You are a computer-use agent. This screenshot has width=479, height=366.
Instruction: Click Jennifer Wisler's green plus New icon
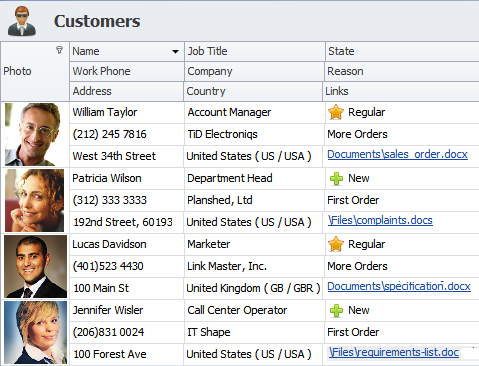pyautogui.click(x=336, y=311)
